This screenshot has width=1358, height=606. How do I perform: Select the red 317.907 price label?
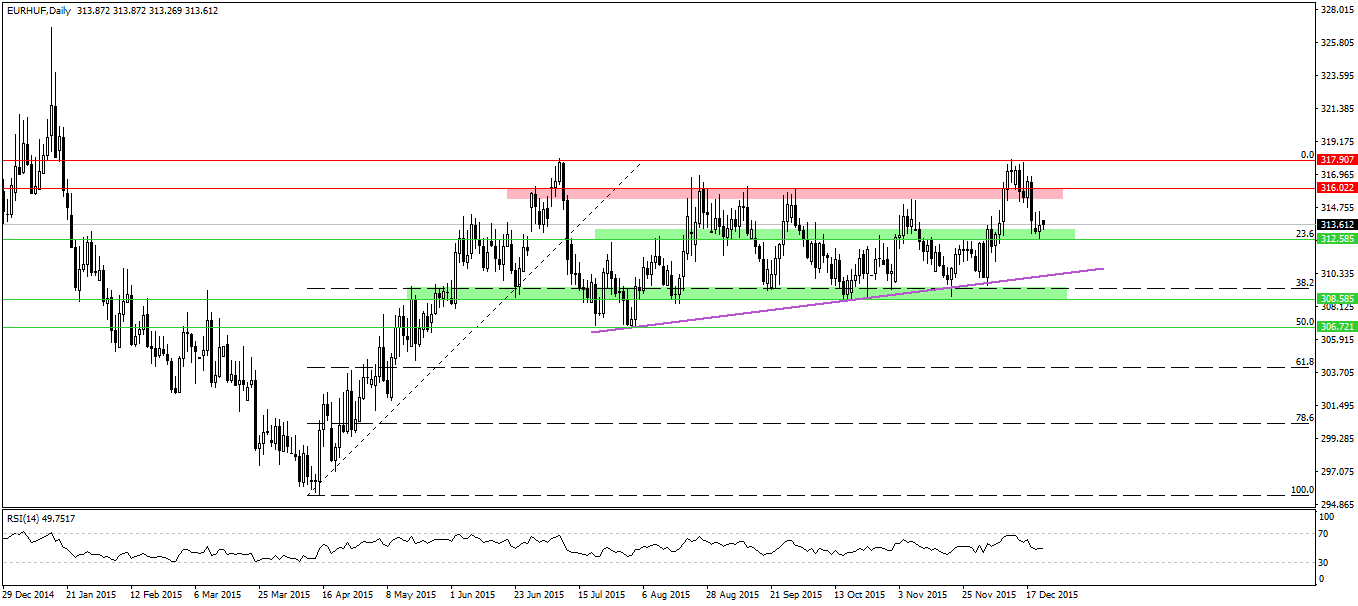pos(1335,160)
